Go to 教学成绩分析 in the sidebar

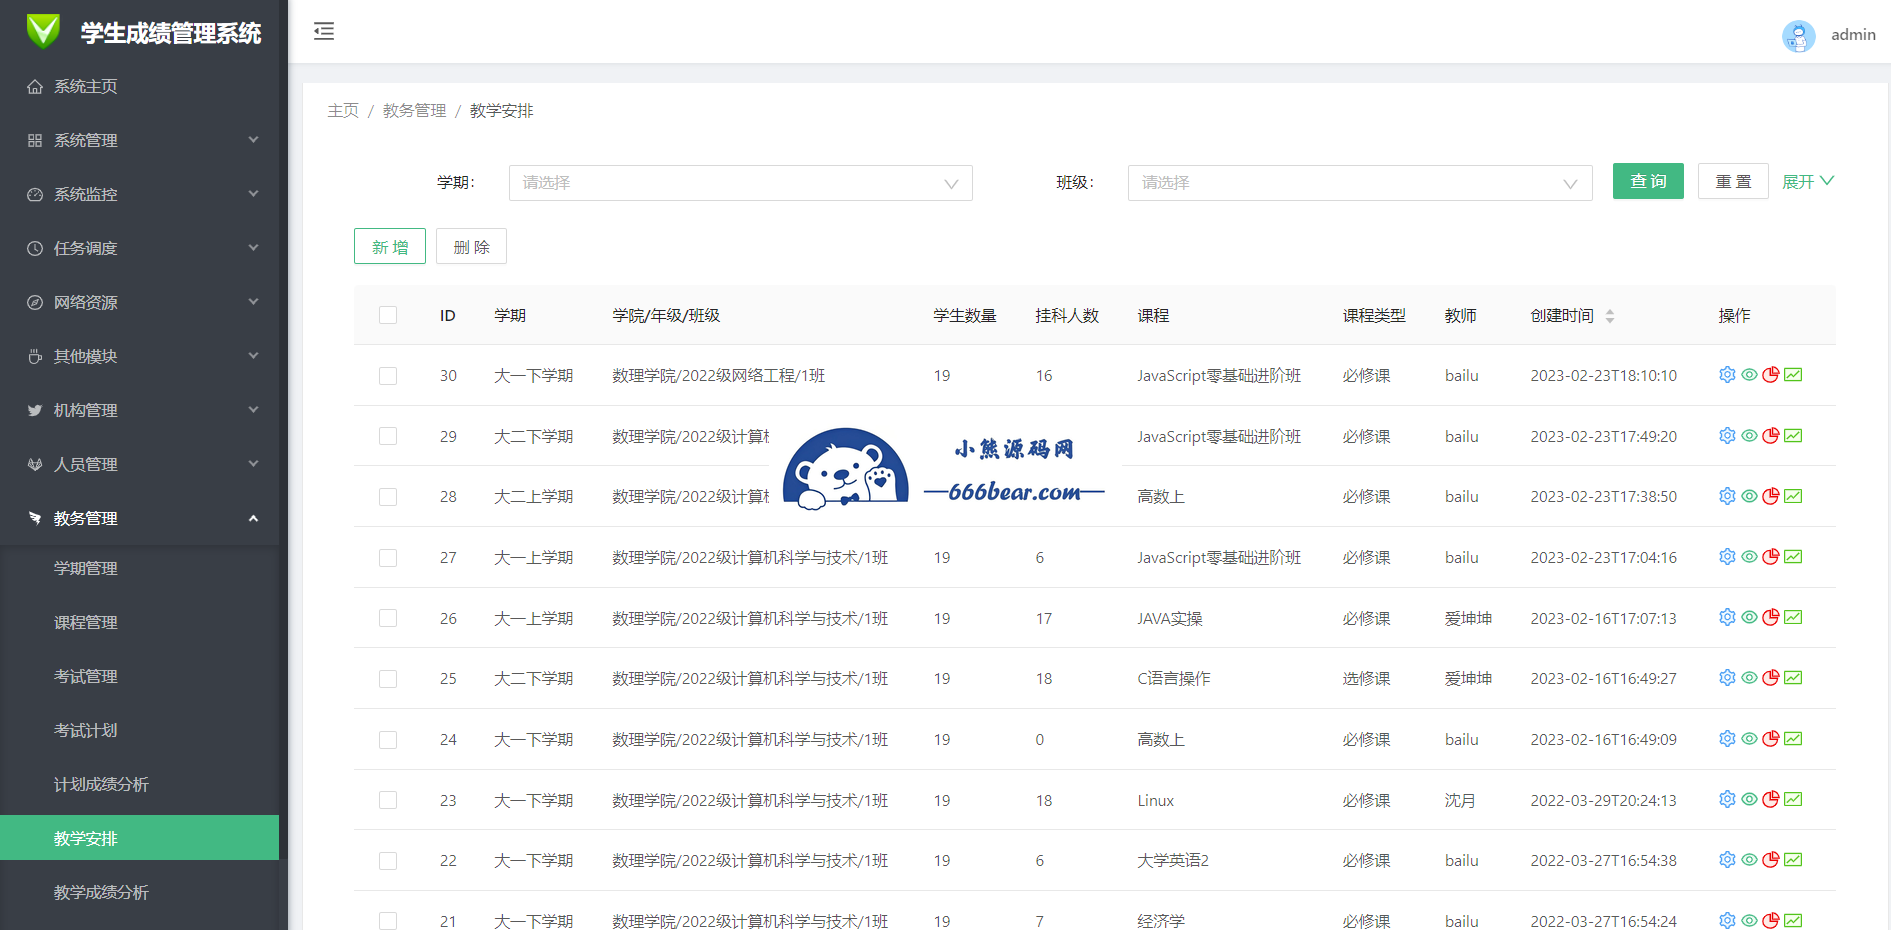101,892
